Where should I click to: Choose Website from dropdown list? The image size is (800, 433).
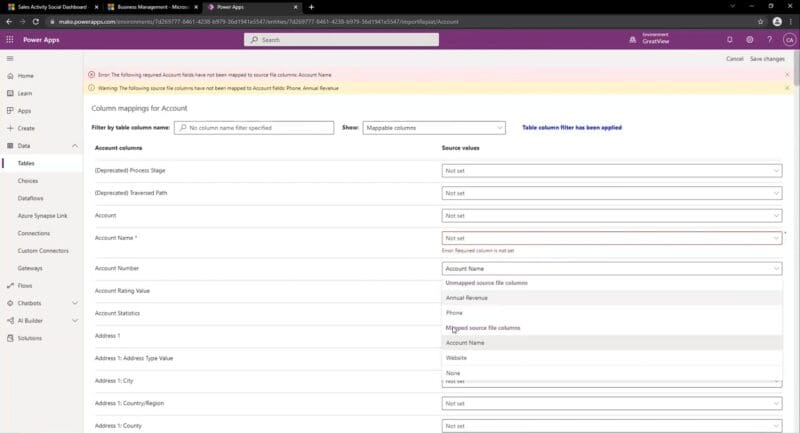(x=612, y=358)
